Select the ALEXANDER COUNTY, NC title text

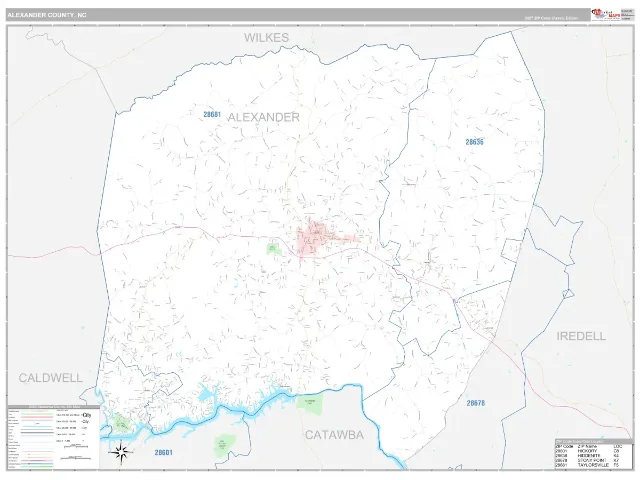(x=47, y=15)
